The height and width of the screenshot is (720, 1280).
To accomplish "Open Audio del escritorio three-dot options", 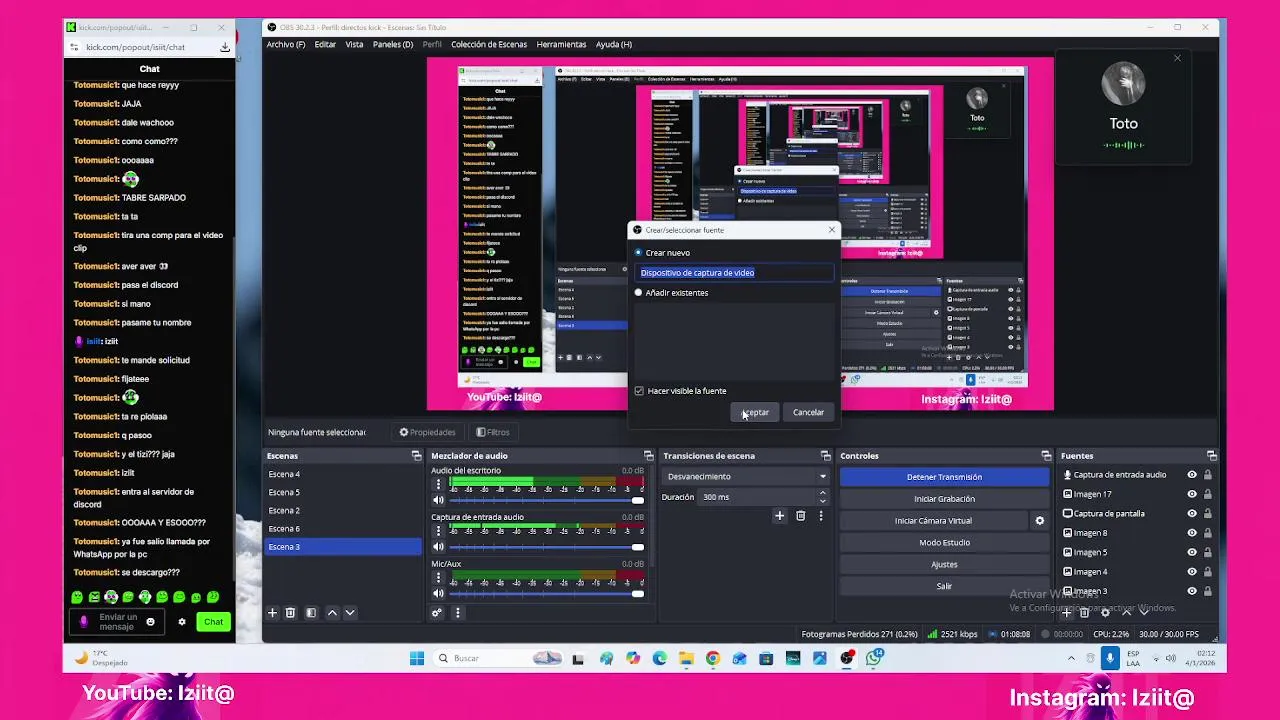I will pos(438,484).
